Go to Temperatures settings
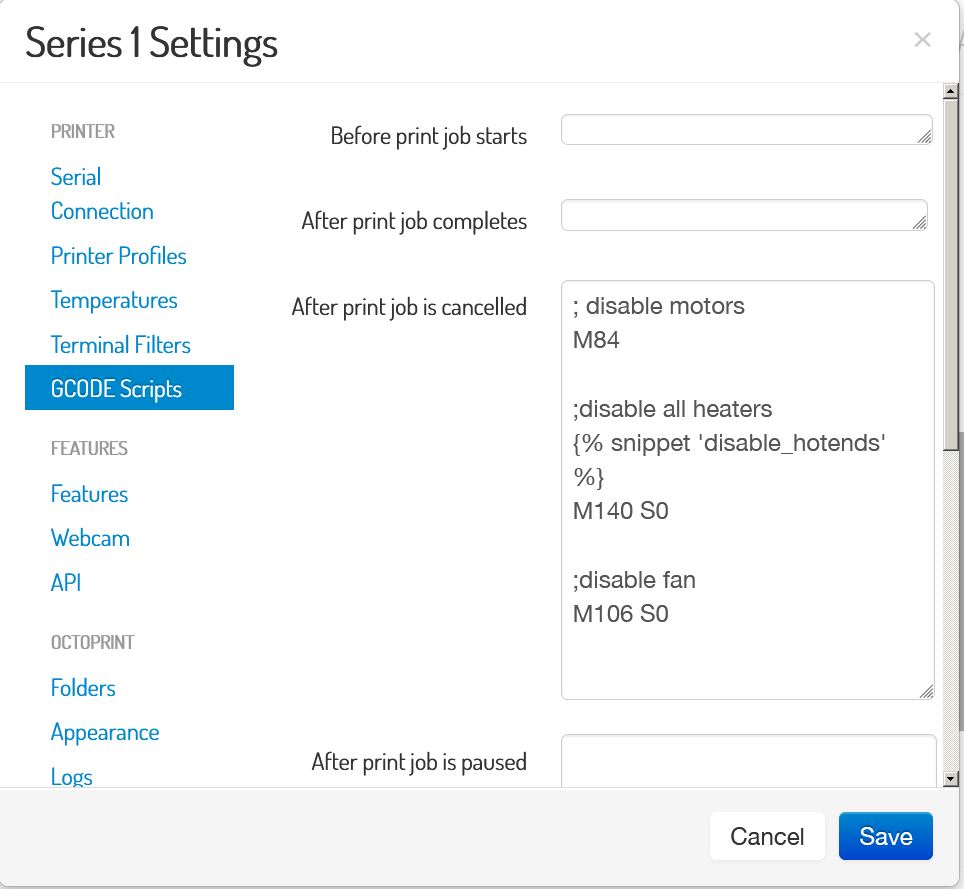964x889 pixels. coord(114,300)
